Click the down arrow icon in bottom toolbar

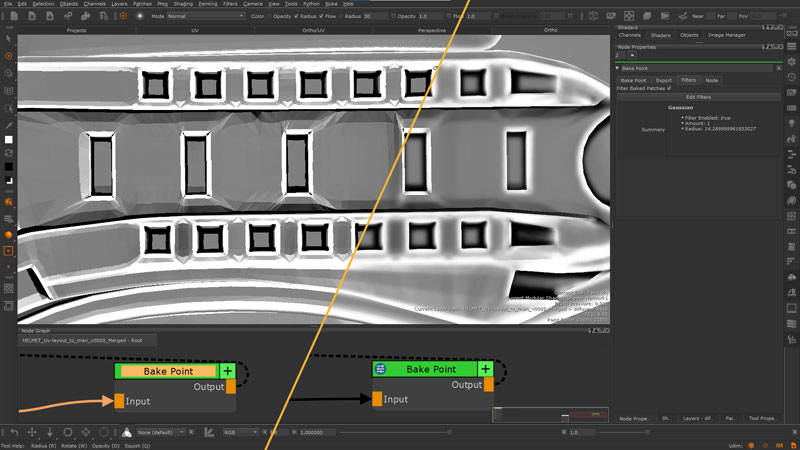[x=50, y=432]
